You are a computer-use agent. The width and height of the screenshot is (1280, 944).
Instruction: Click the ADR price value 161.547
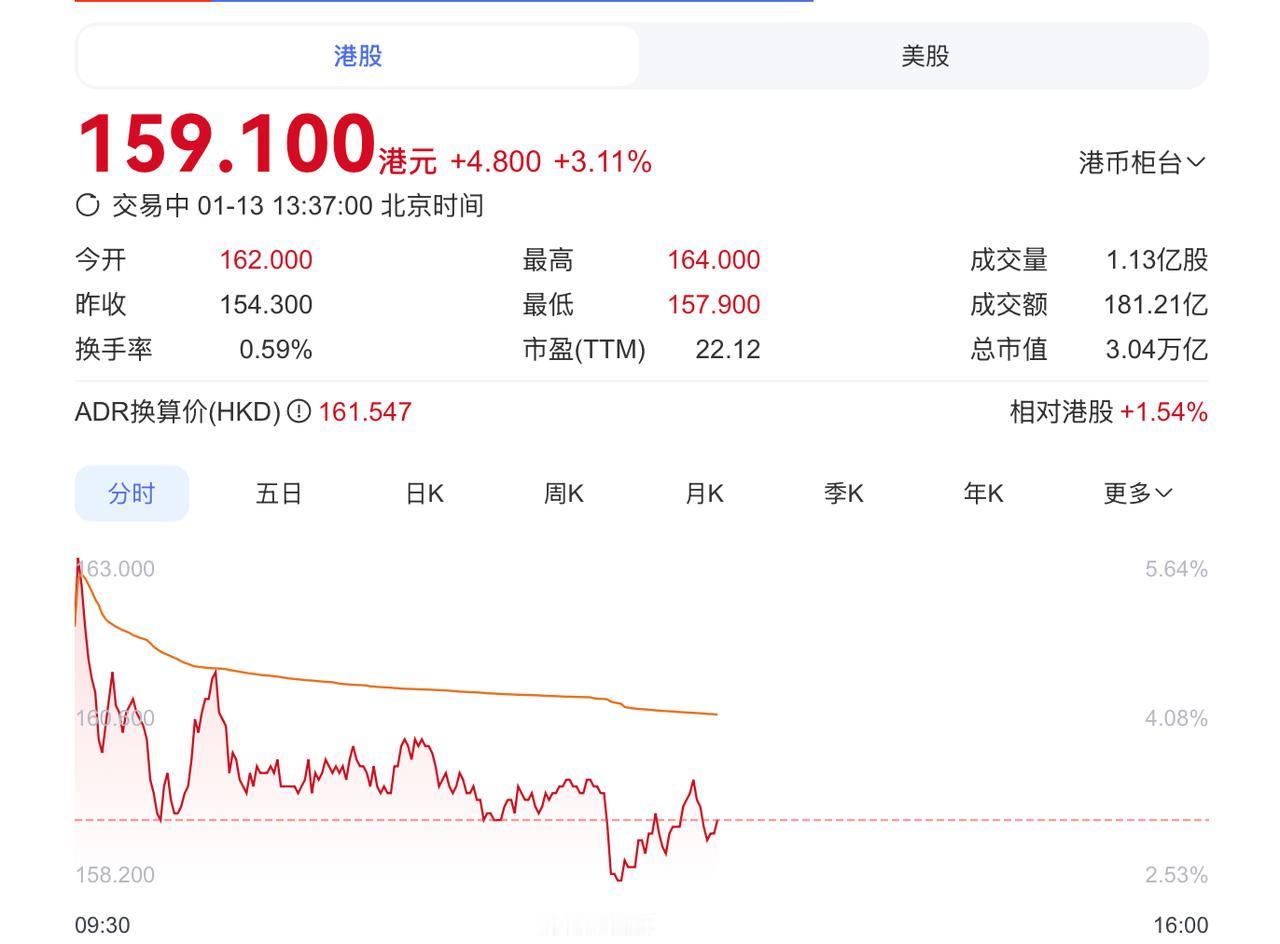pos(364,411)
